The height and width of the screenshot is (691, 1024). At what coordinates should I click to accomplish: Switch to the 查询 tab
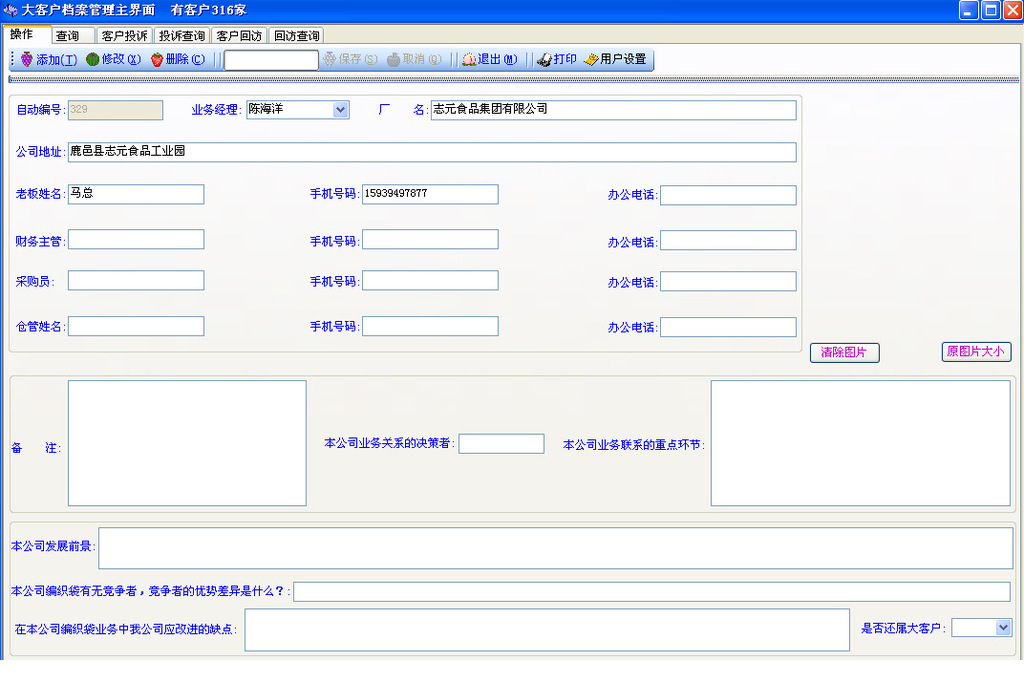[68, 36]
